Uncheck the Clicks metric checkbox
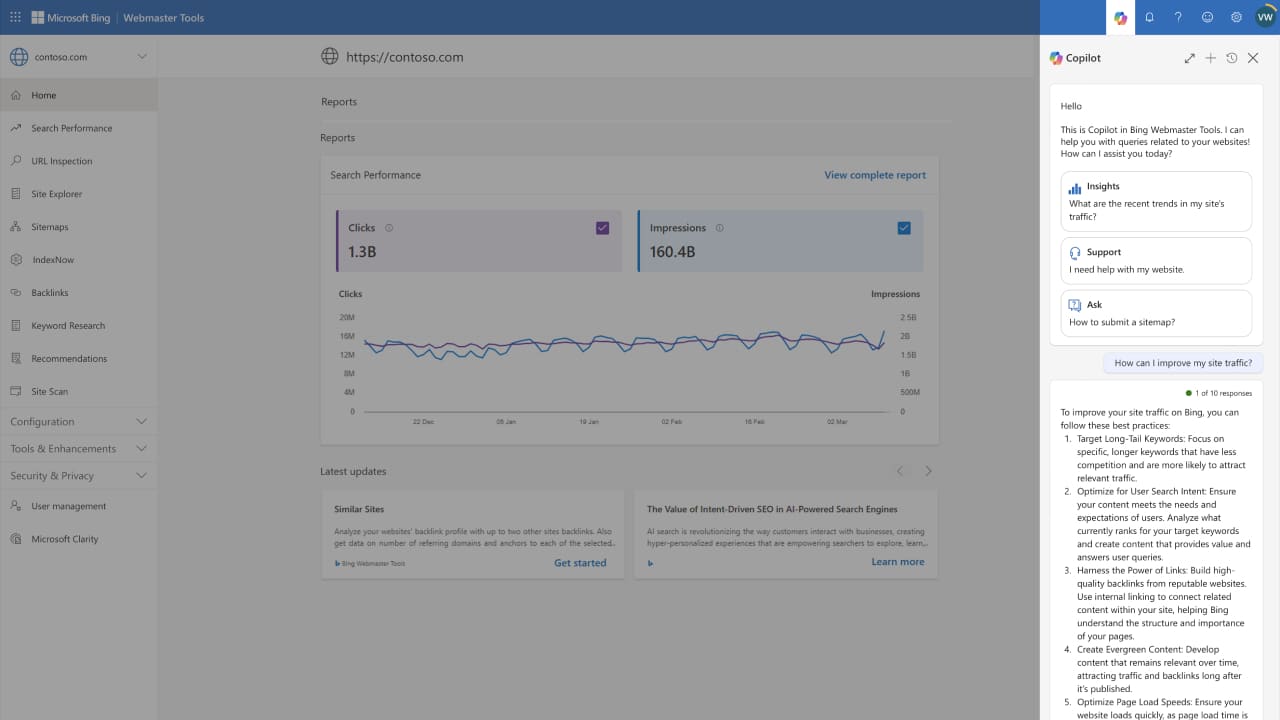This screenshot has height=720, width=1280. pyautogui.click(x=602, y=228)
